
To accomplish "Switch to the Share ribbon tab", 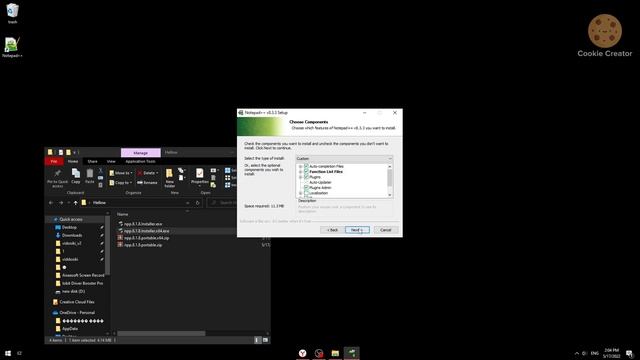I will [93, 161].
